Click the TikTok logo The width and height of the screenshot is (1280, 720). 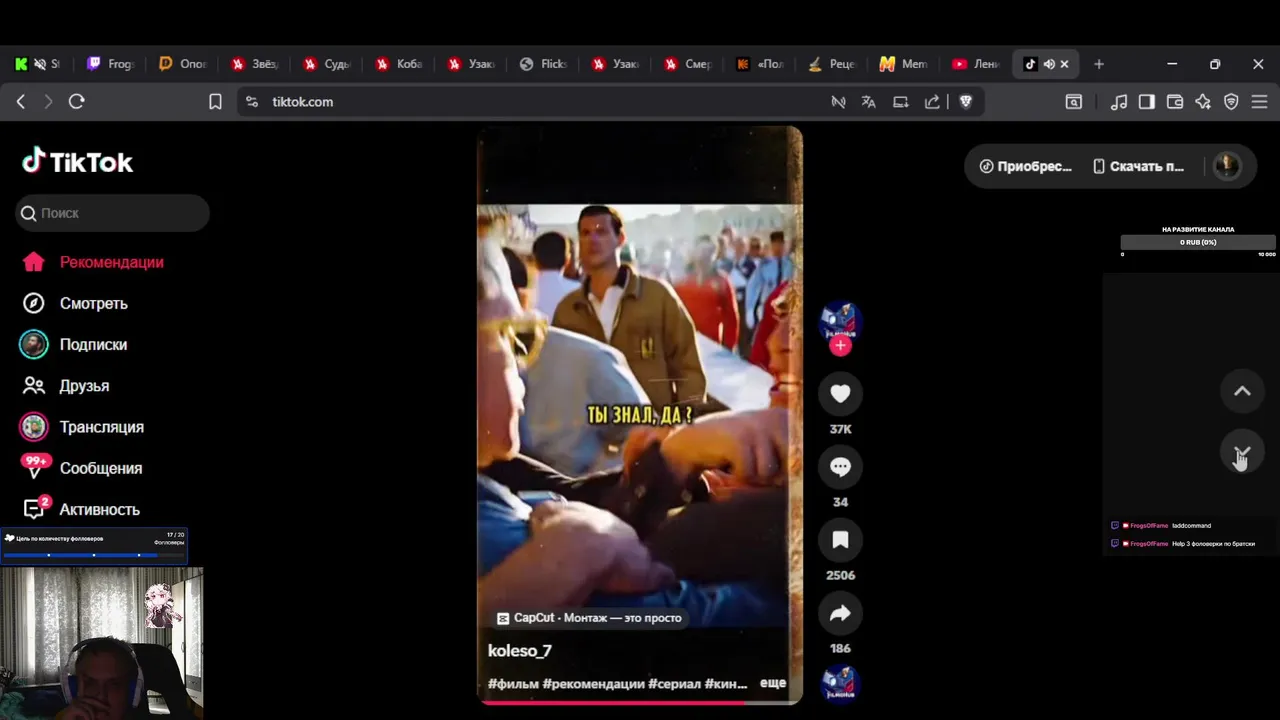tap(78, 162)
